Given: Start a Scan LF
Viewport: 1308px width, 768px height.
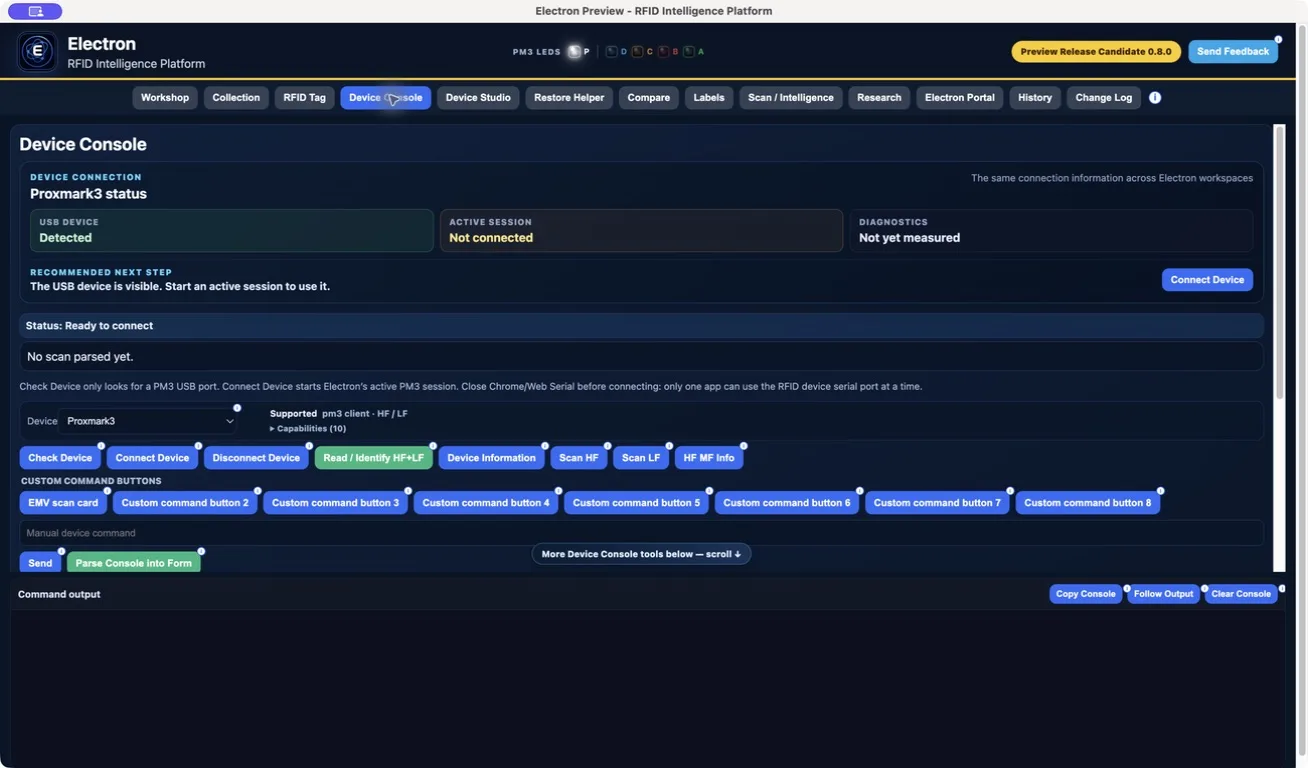Looking at the screenshot, I should [641, 458].
